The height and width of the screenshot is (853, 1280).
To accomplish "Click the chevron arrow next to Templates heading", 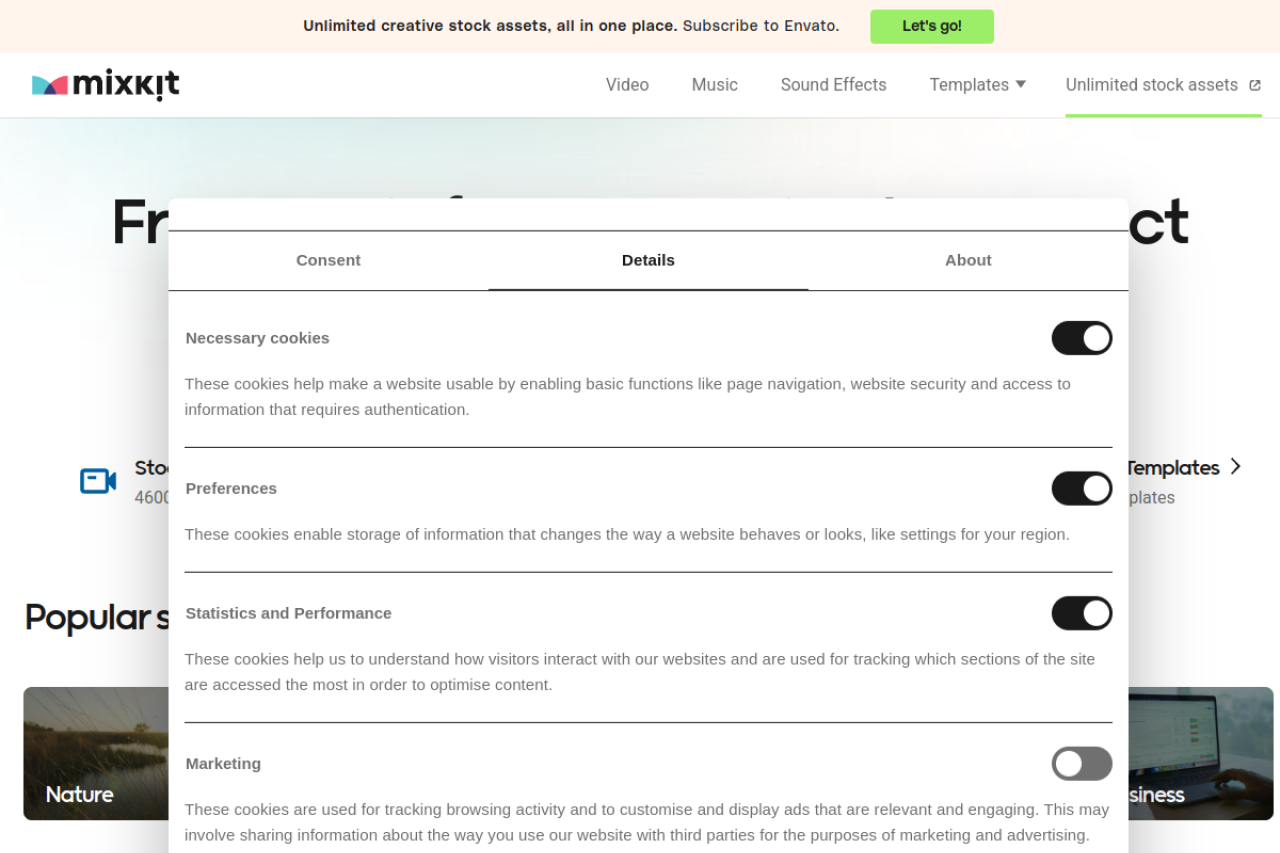I will click(1236, 467).
